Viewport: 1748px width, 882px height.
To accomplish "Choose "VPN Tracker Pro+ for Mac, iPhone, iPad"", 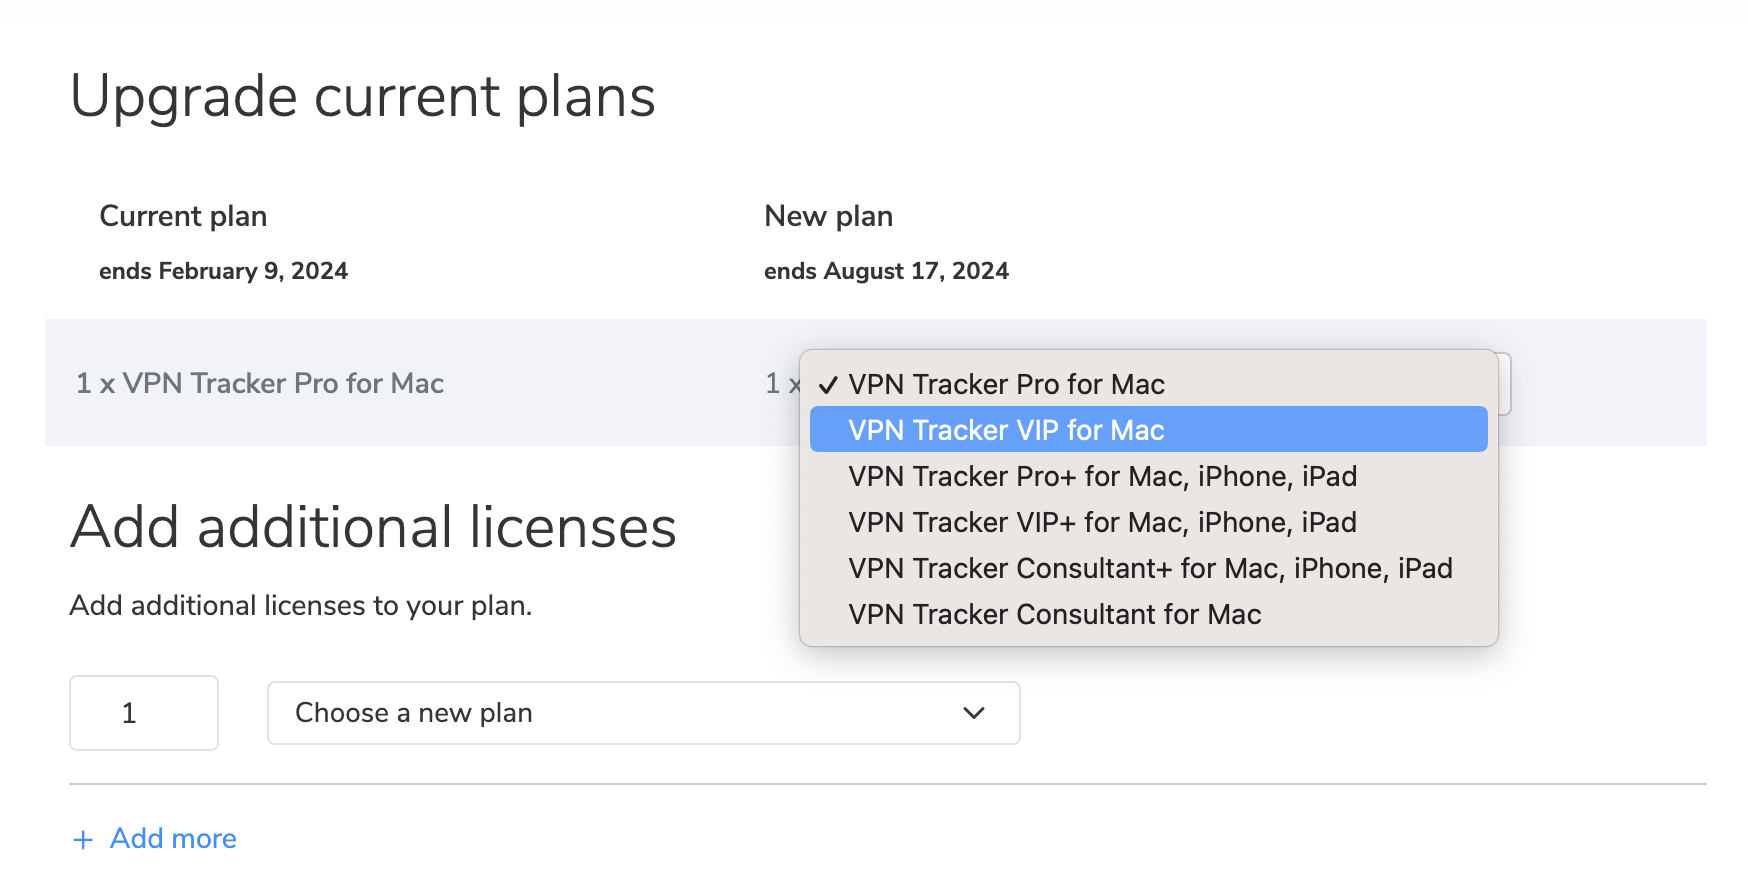I will [1102, 476].
